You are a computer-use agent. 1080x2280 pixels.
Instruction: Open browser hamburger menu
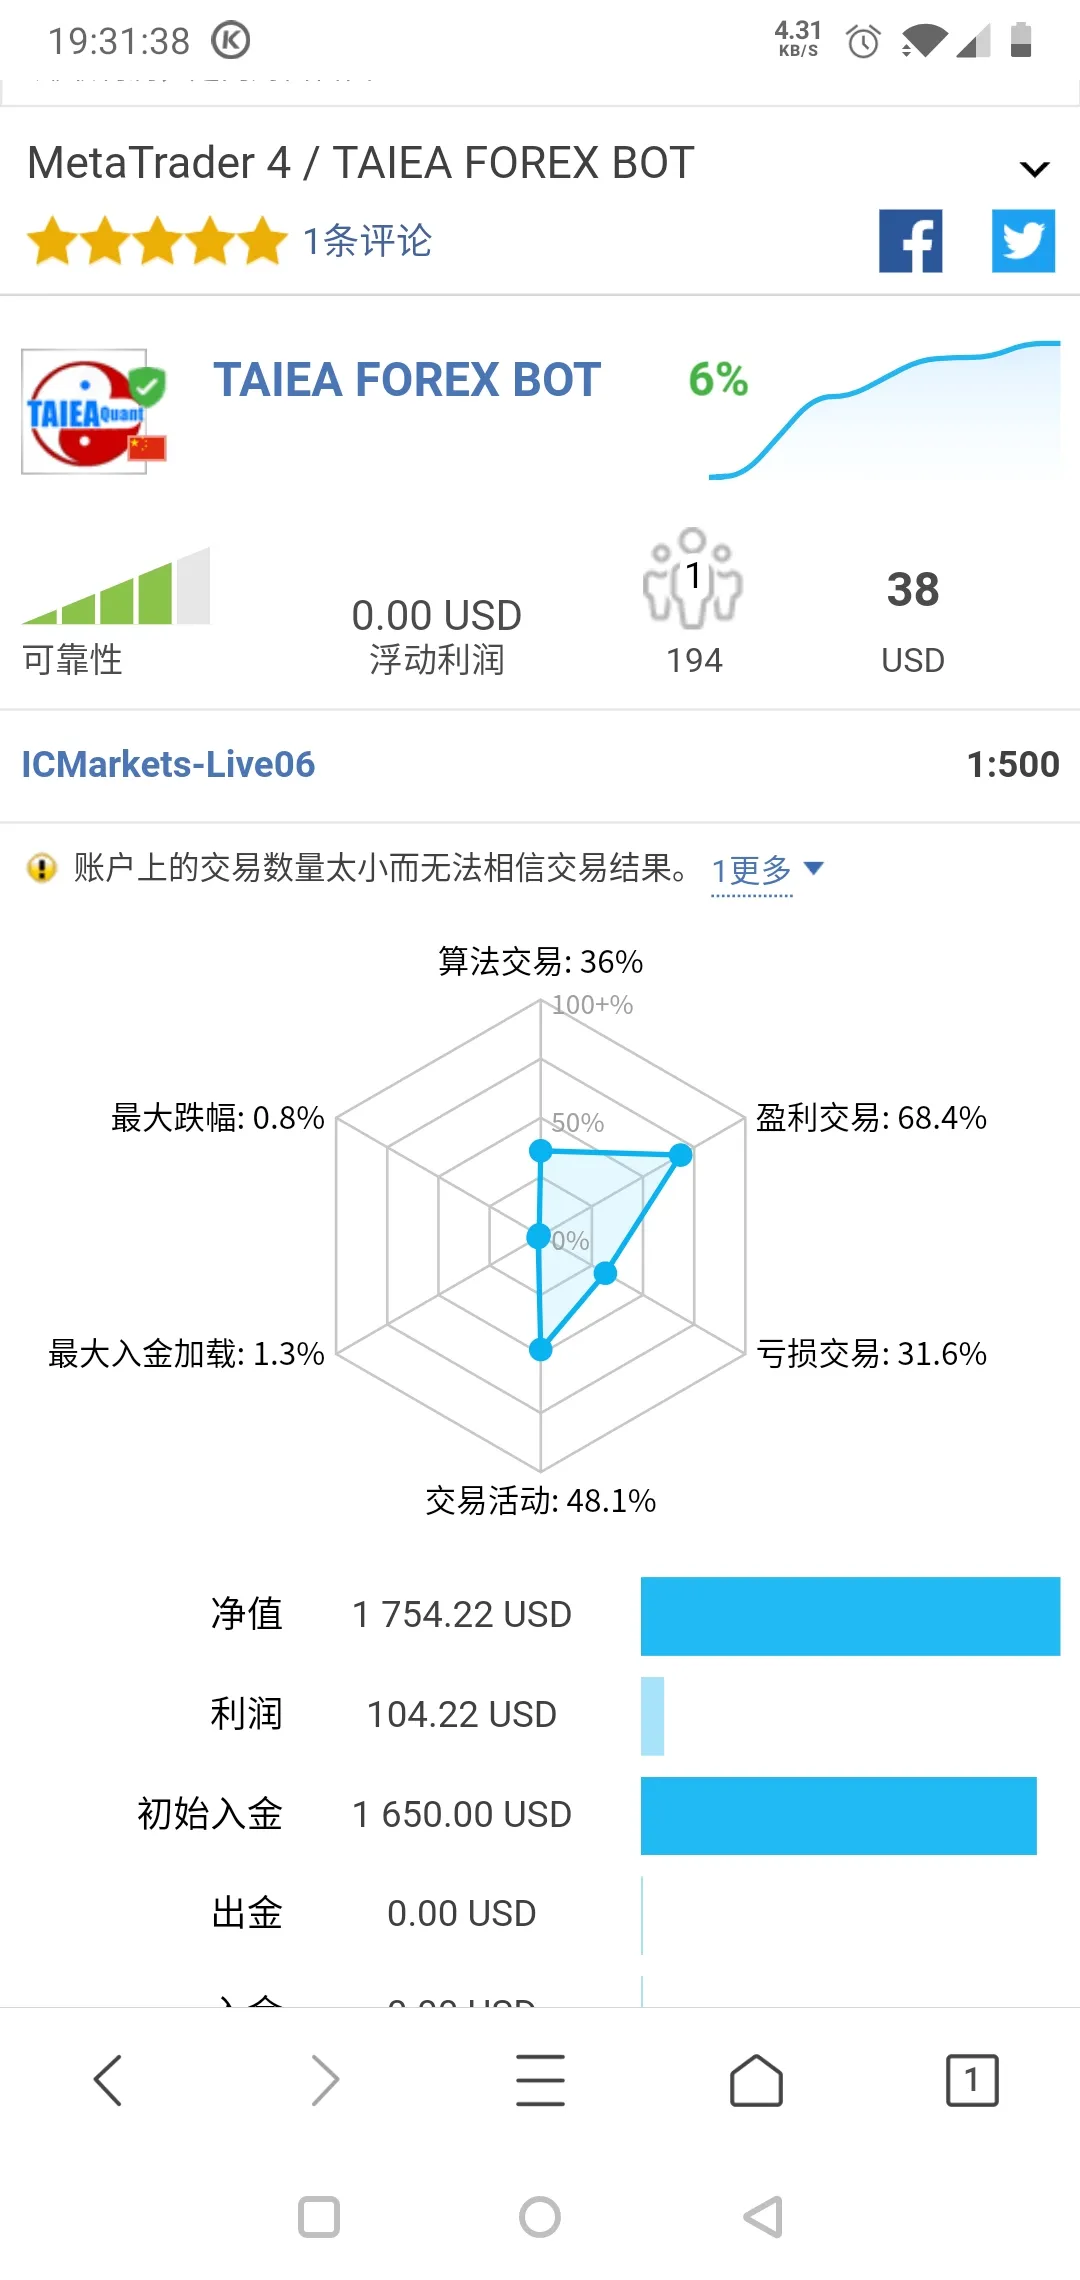pyautogui.click(x=540, y=2081)
